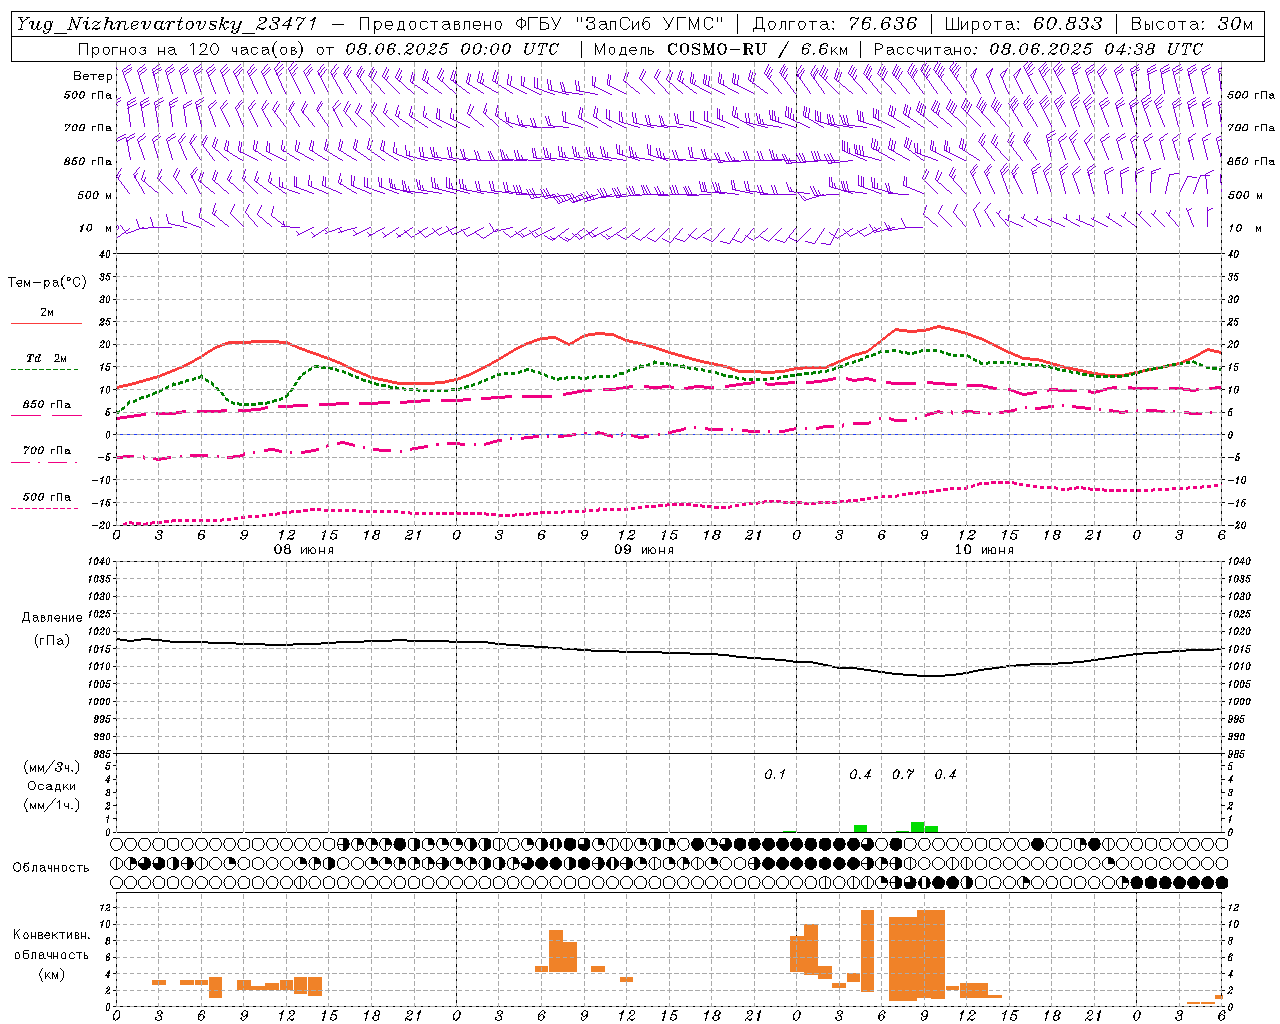Click the "(гПа)" unit under Давление
The image size is (1280, 1024).
[52, 640]
